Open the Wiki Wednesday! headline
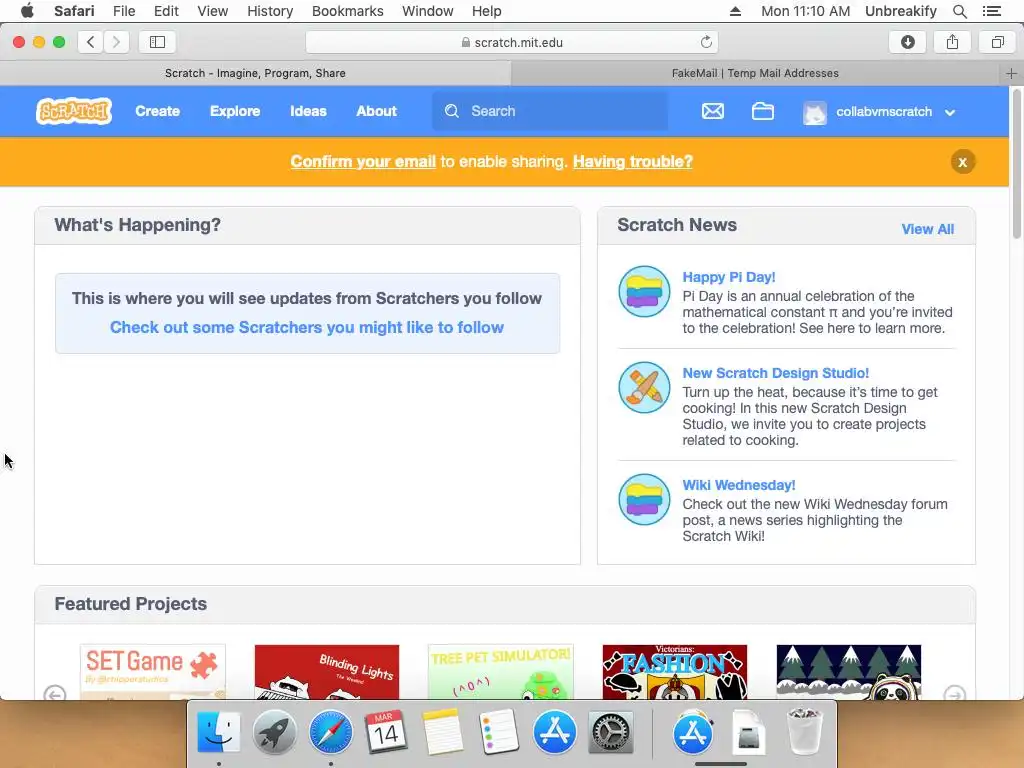Image resolution: width=1024 pixels, height=768 pixels. tap(739, 485)
